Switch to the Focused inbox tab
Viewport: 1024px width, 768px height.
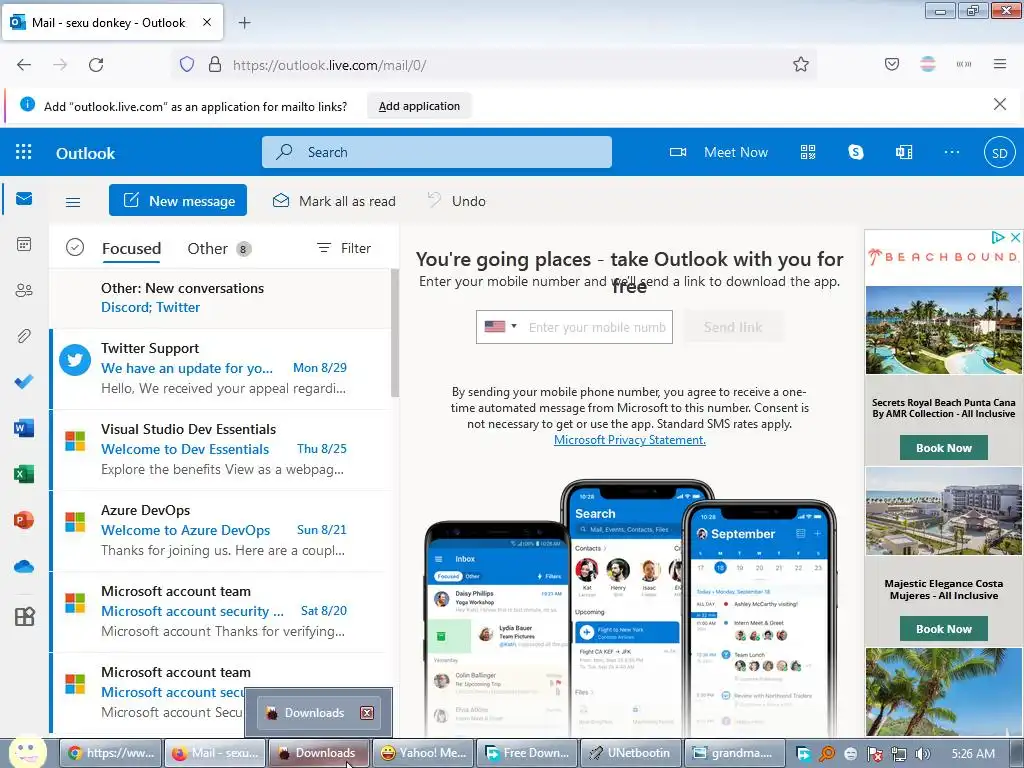pyautogui.click(x=131, y=248)
